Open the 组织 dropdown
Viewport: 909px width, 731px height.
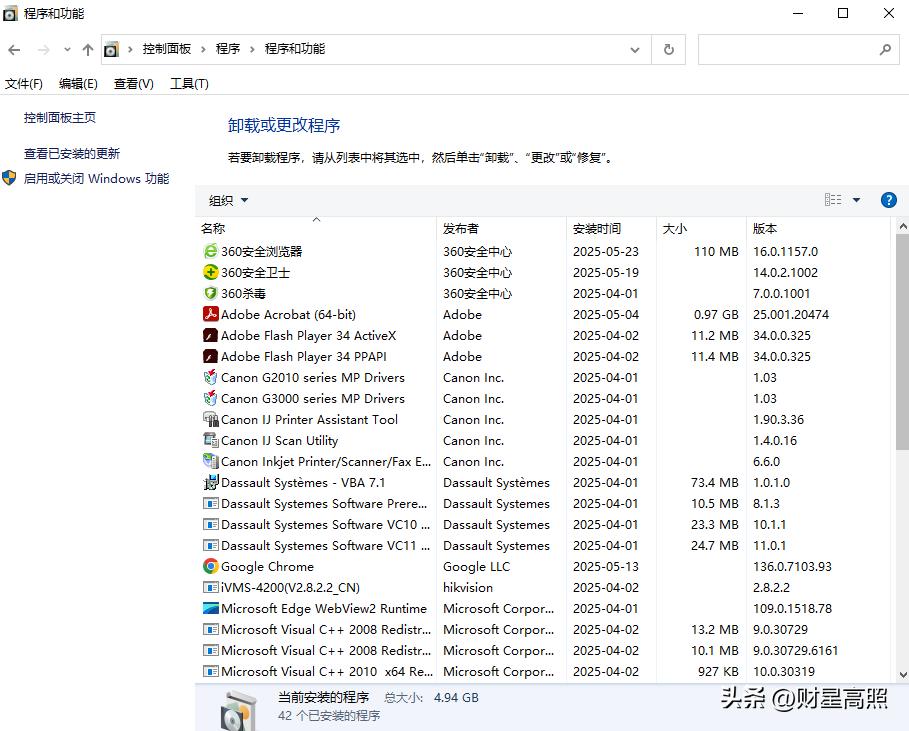[228, 201]
